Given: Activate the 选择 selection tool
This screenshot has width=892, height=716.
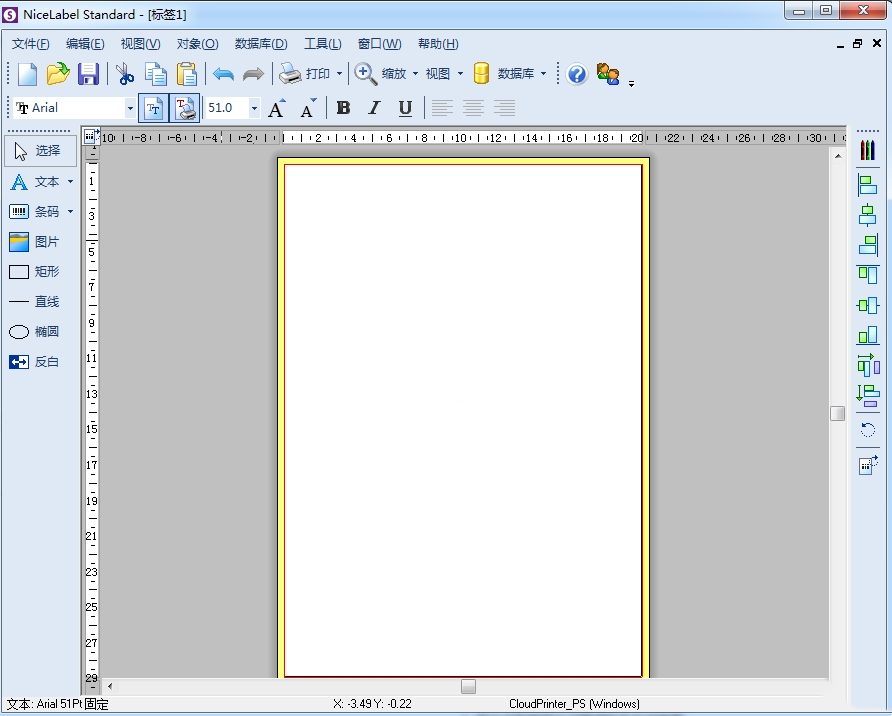Looking at the screenshot, I should 40,151.
